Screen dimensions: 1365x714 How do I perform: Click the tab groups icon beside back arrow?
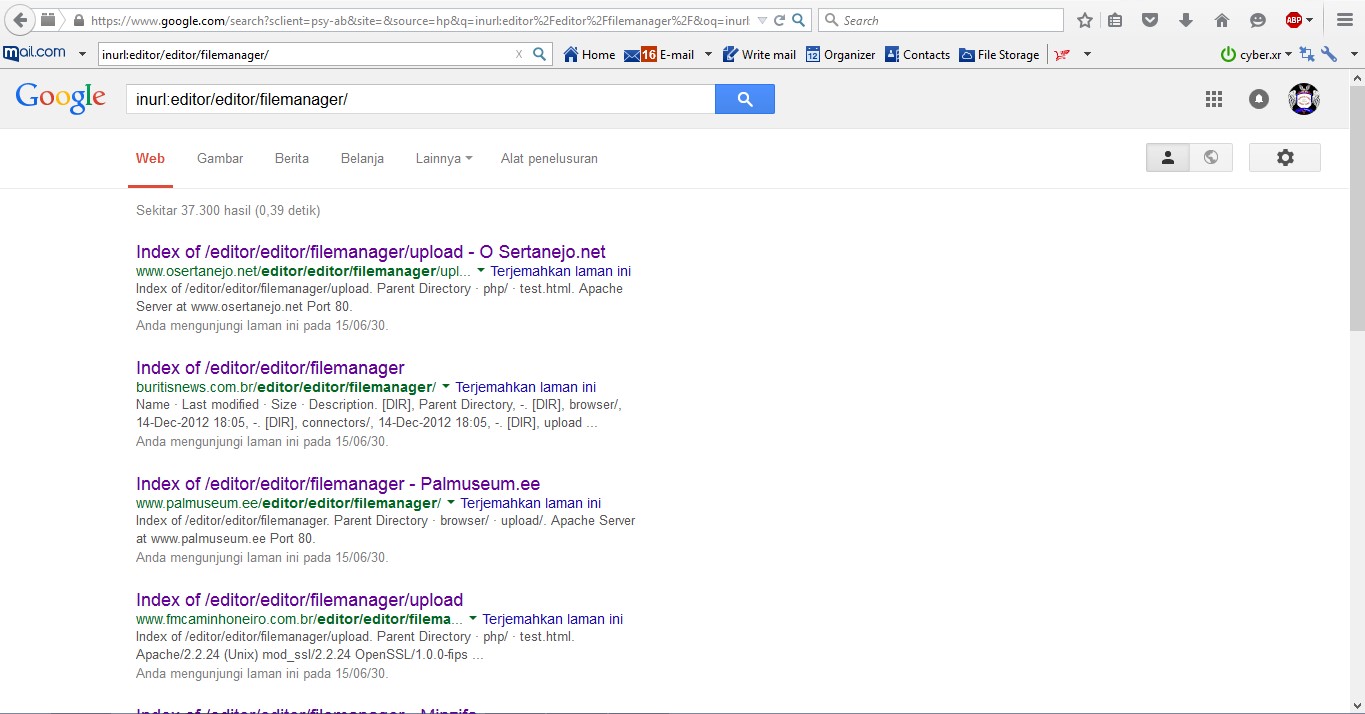click(47, 20)
